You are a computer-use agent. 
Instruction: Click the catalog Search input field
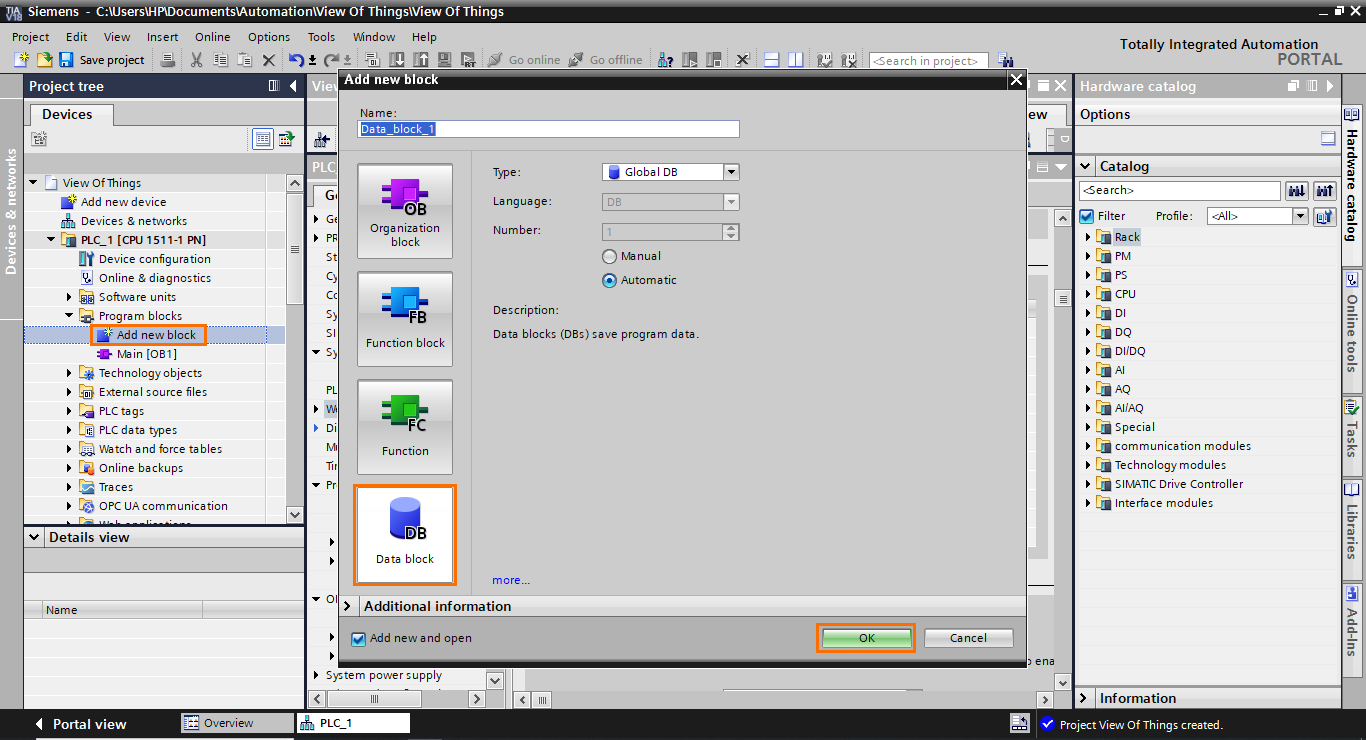(x=1180, y=190)
